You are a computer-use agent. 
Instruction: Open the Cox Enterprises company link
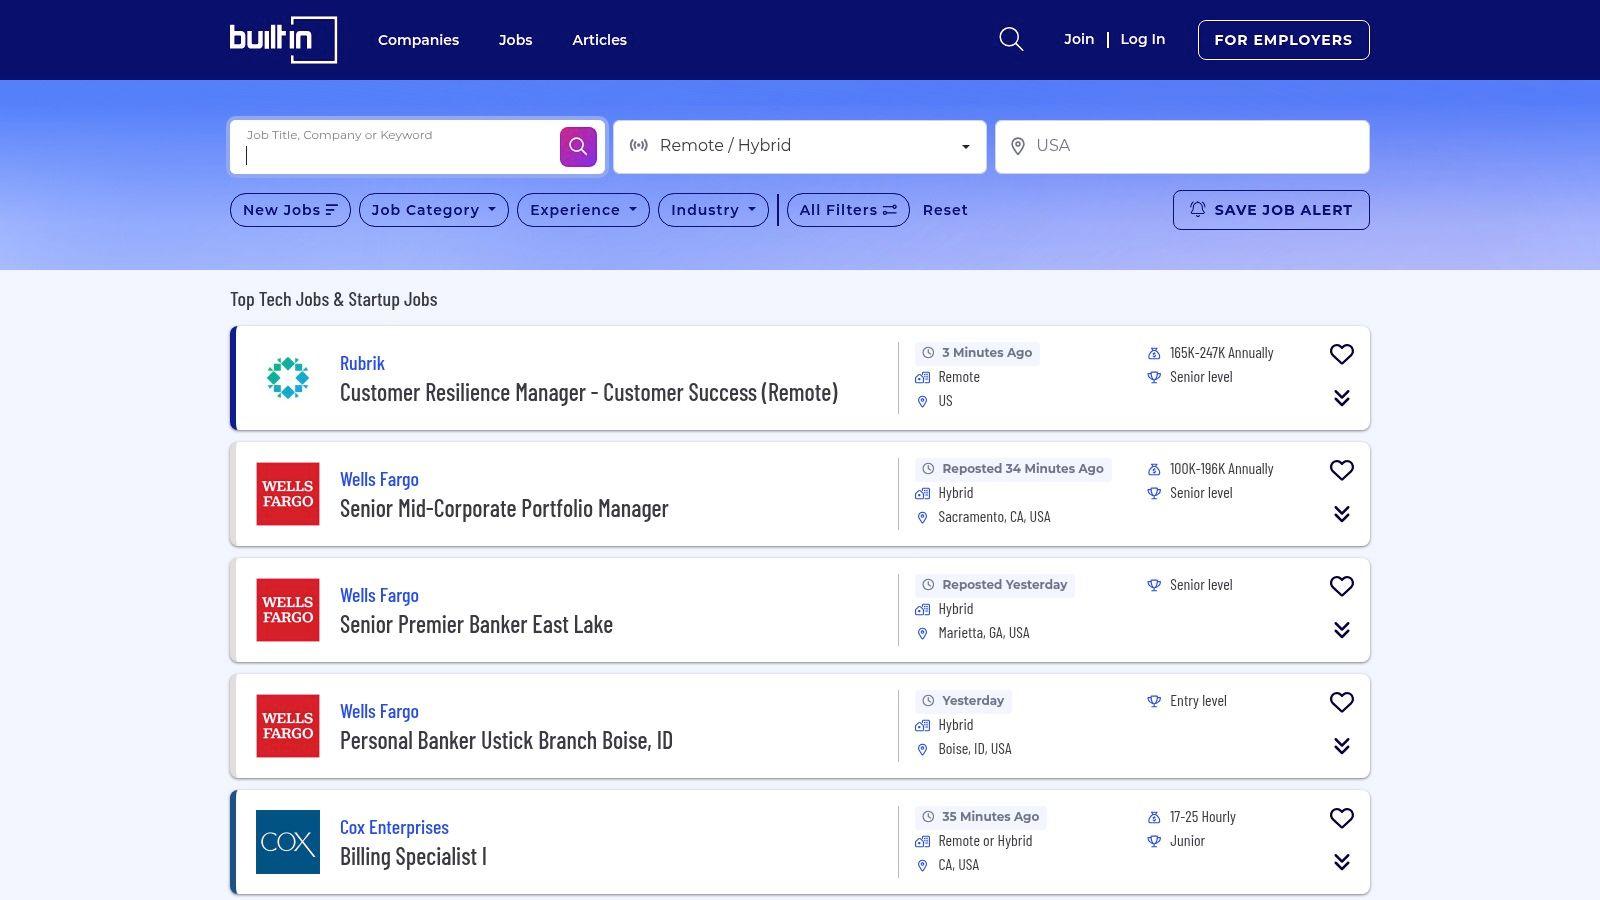[x=394, y=828]
